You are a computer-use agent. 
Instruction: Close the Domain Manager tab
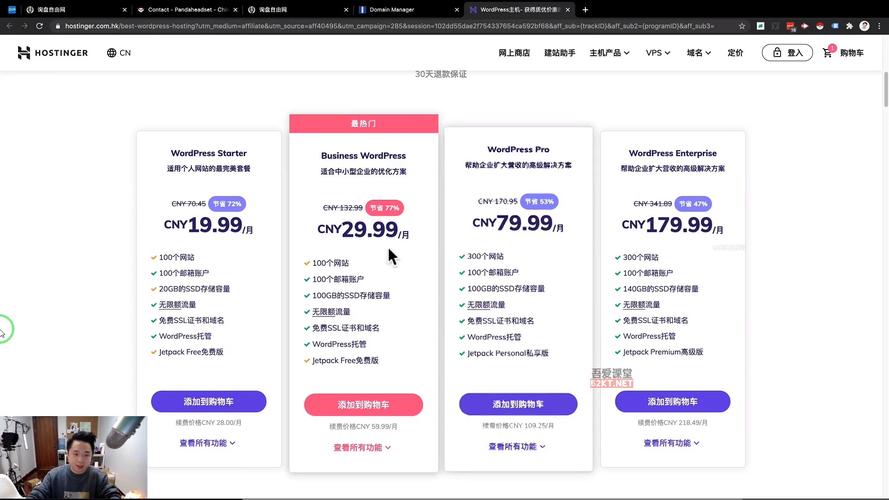tap(456, 10)
